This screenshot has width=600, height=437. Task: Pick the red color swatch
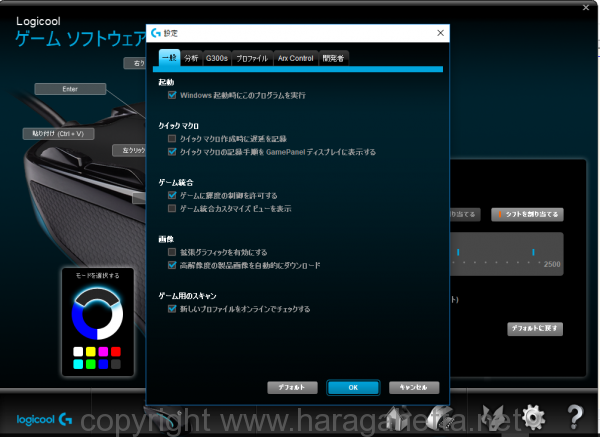coord(116,352)
